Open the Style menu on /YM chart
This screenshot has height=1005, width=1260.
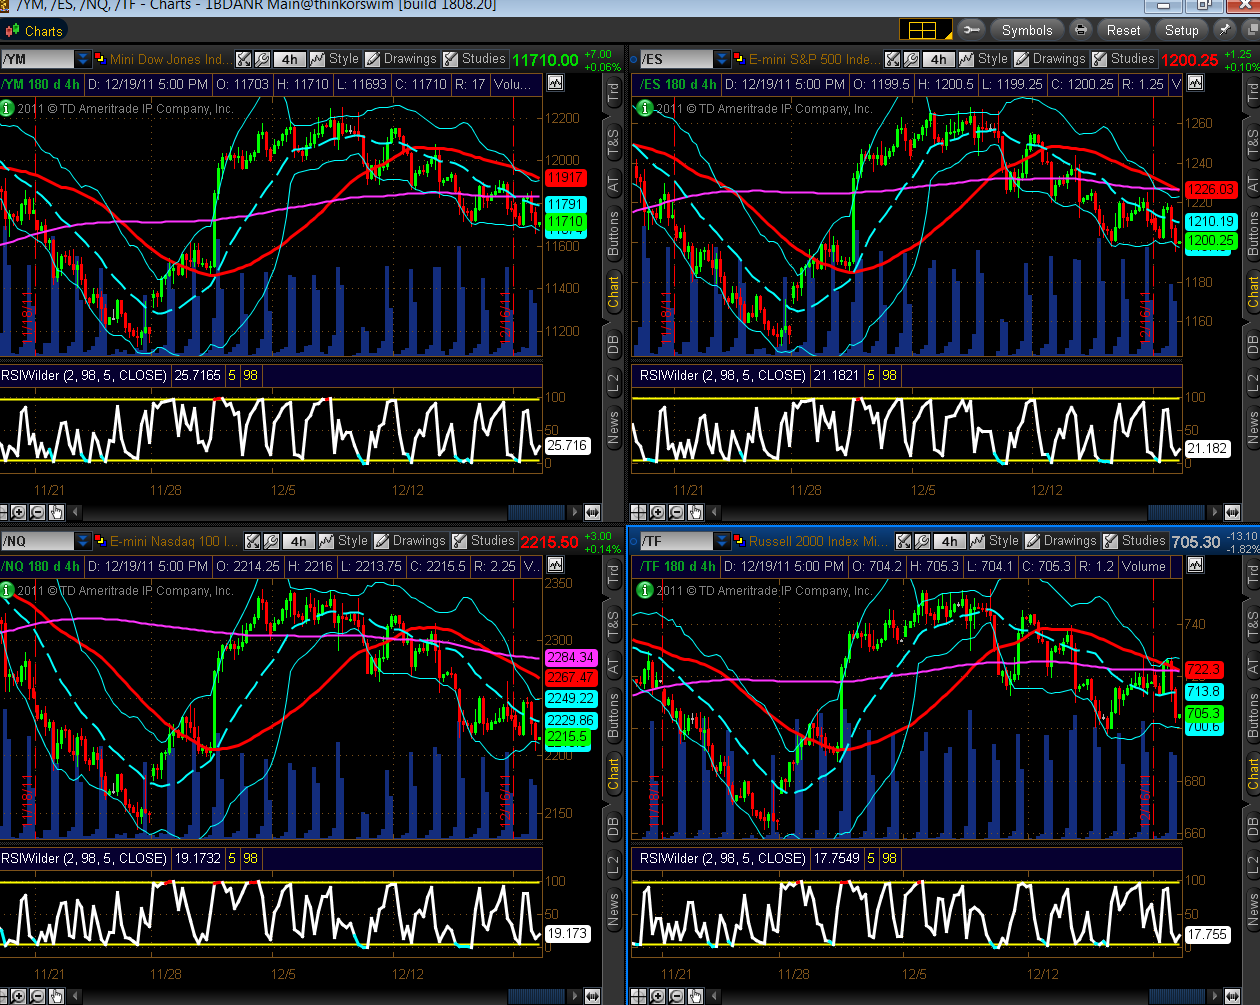coord(335,59)
